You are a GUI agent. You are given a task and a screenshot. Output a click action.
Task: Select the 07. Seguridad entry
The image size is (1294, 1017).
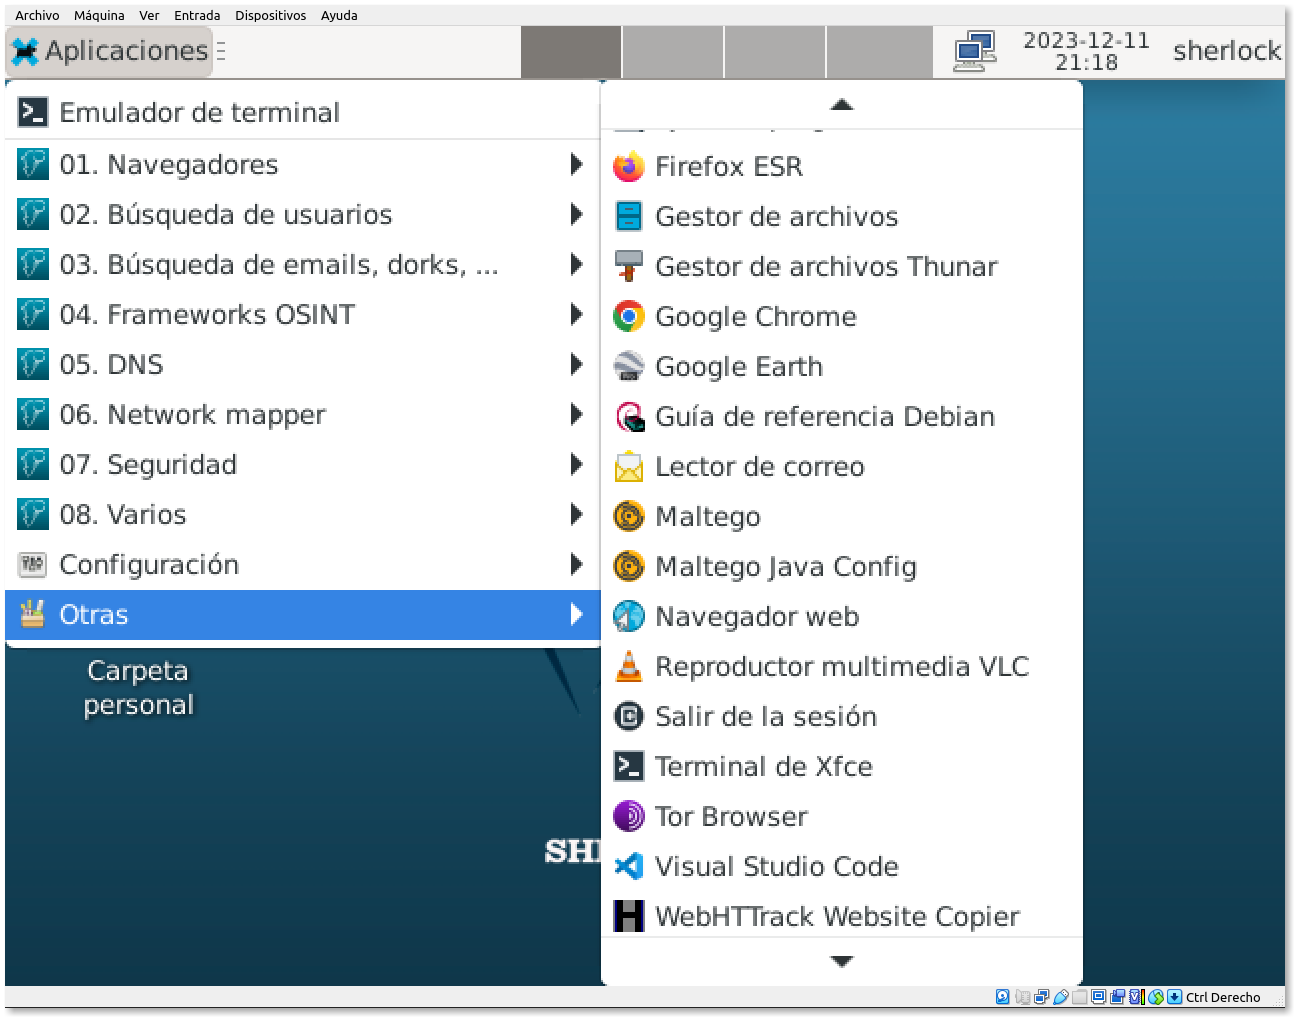click(x=302, y=464)
